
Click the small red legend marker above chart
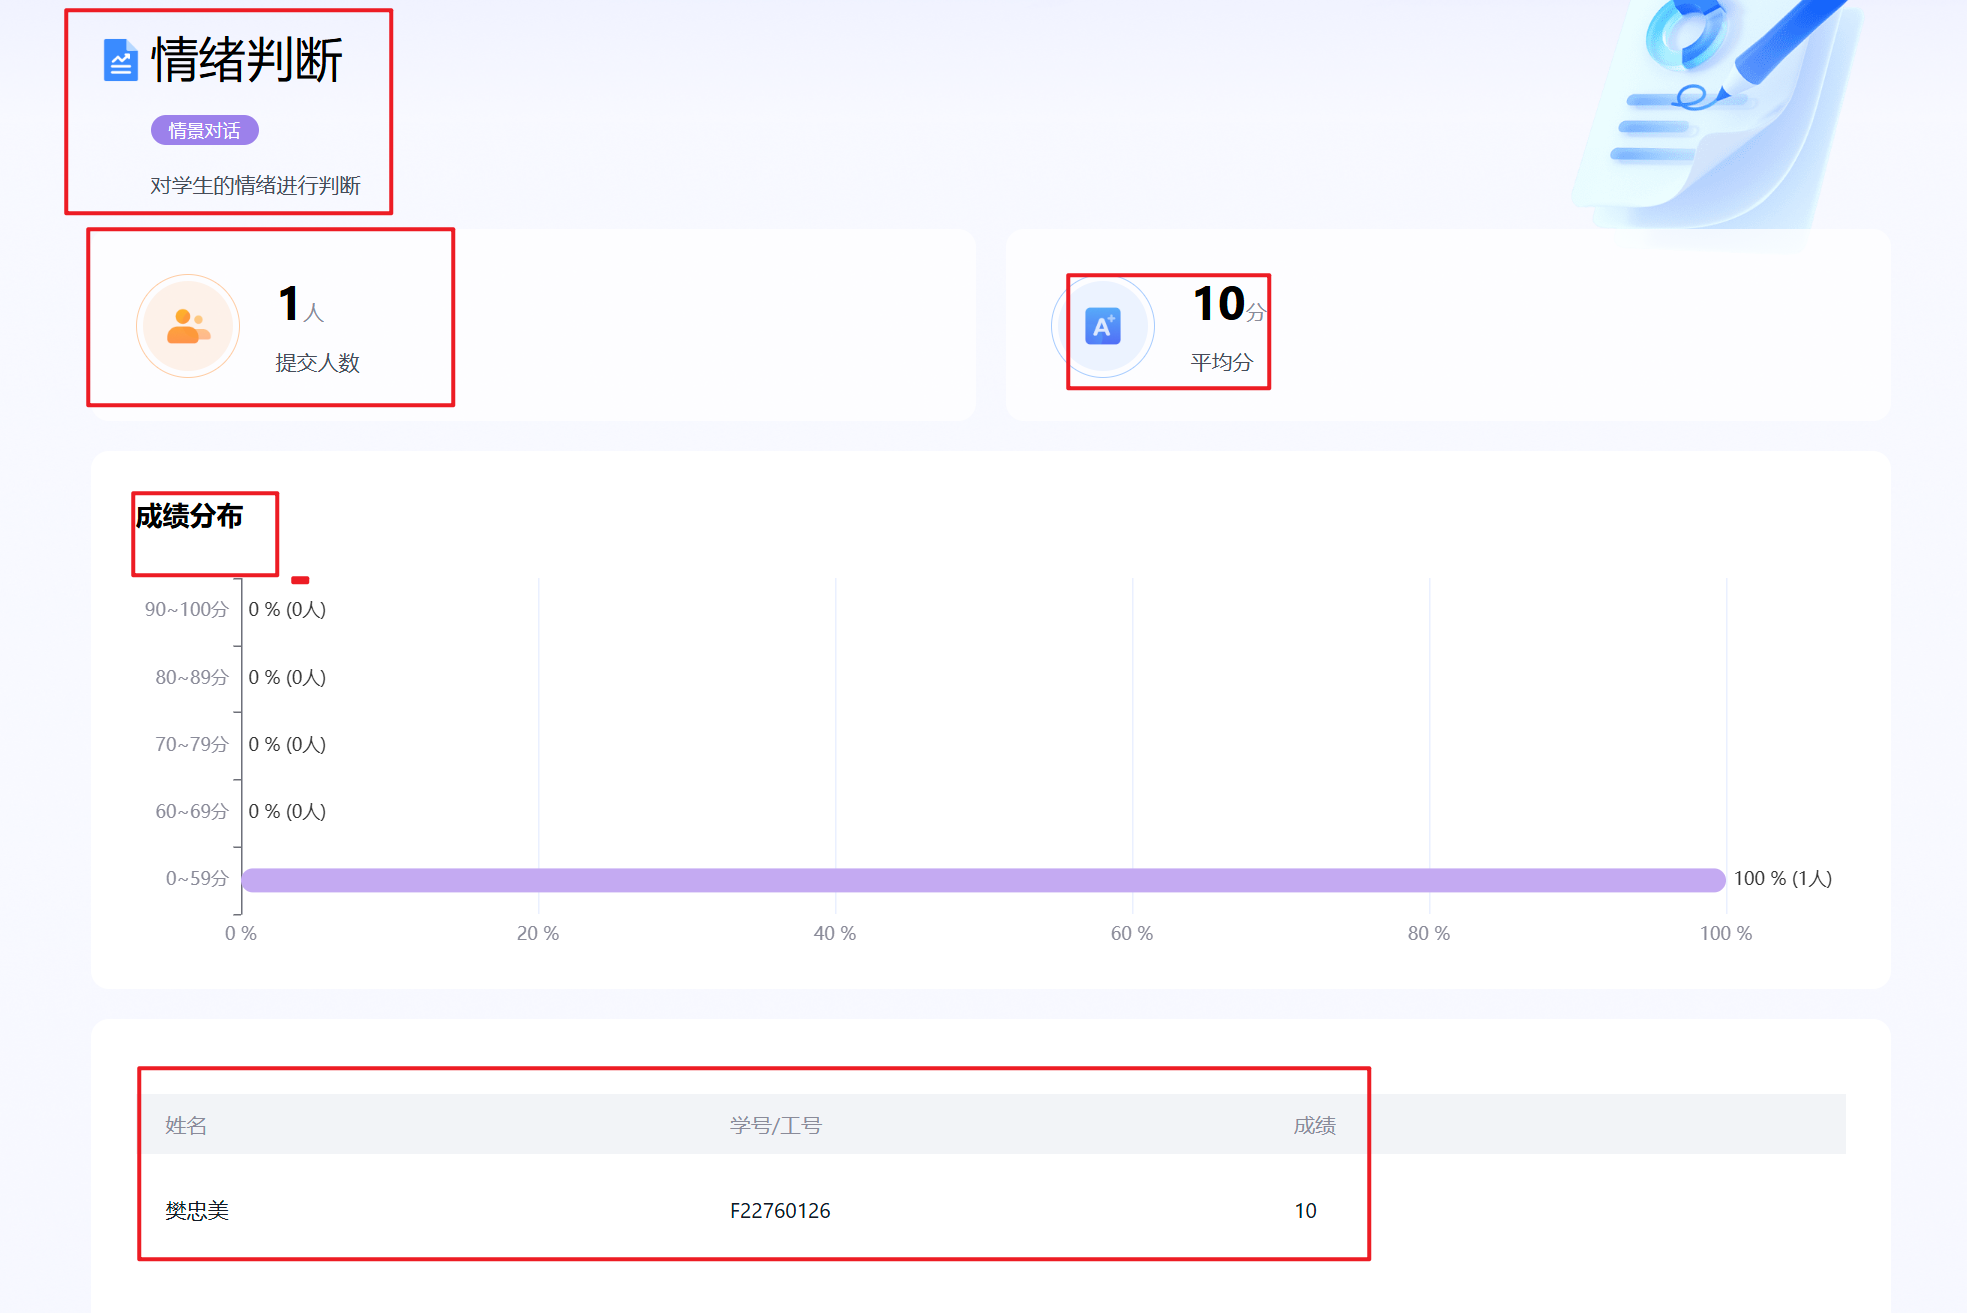300,580
